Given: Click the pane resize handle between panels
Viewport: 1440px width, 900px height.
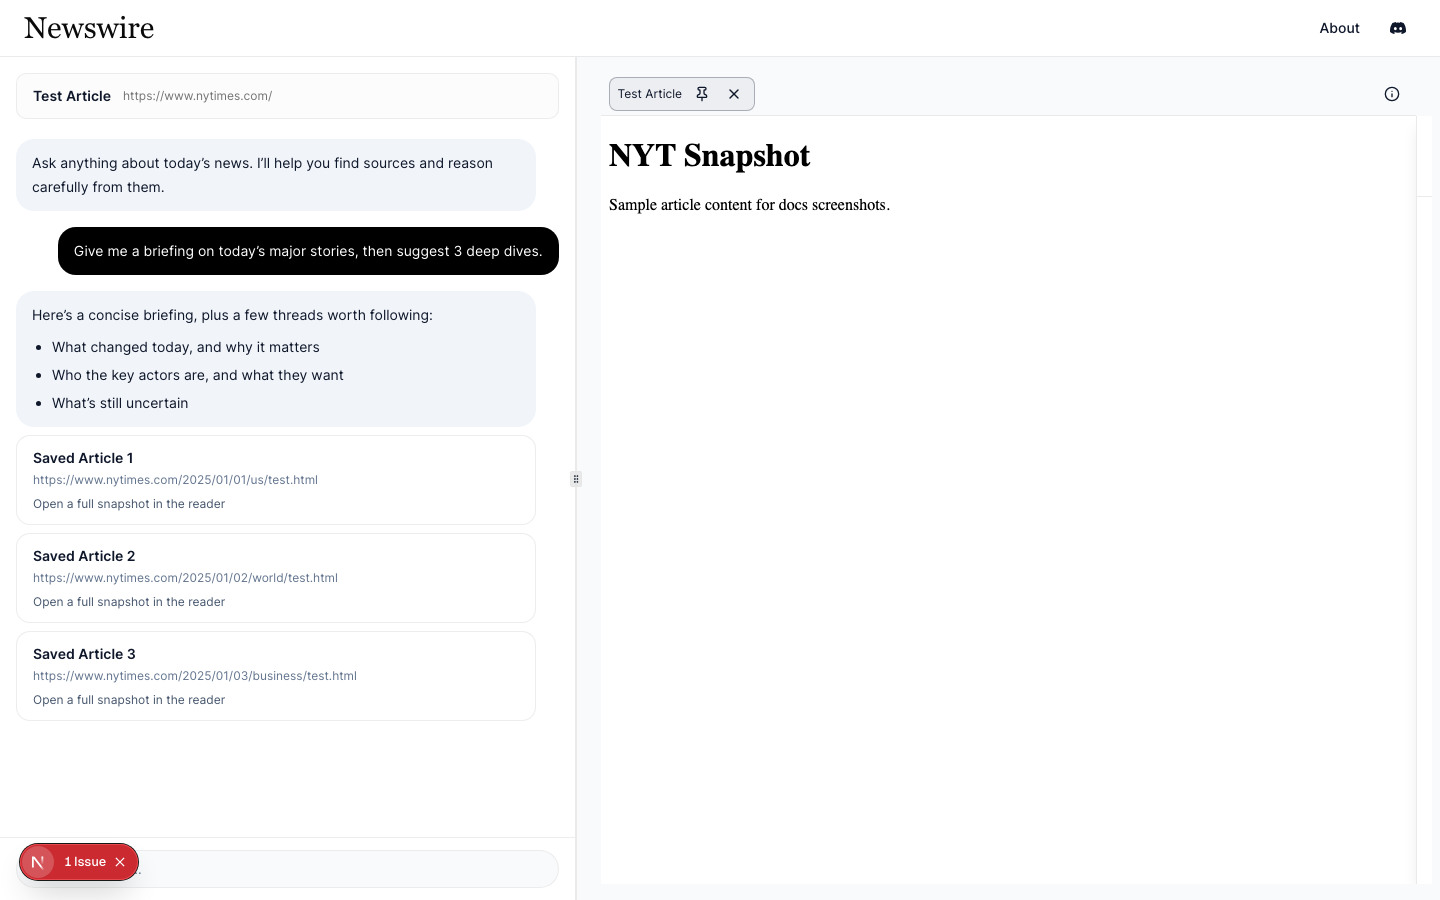Looking at the screenshot, I should tap(576, 479).
